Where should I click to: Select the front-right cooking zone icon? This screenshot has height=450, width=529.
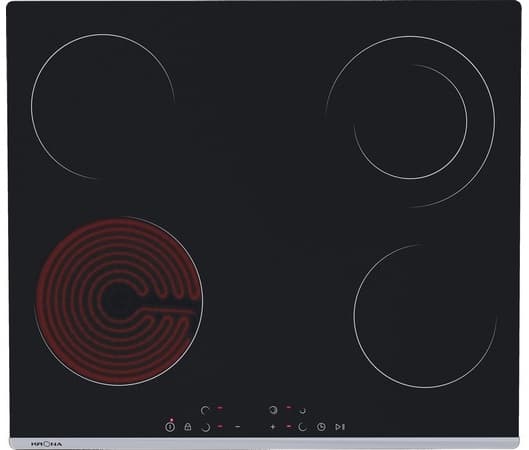303,427
